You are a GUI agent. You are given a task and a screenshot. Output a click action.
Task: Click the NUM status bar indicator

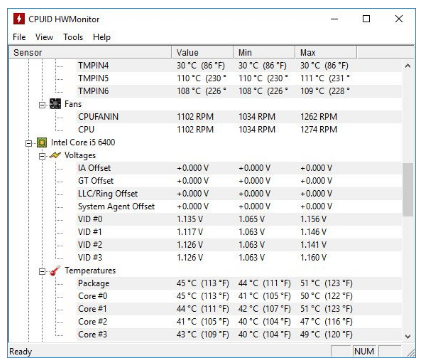pyautogui.click(x=364, y=351)
